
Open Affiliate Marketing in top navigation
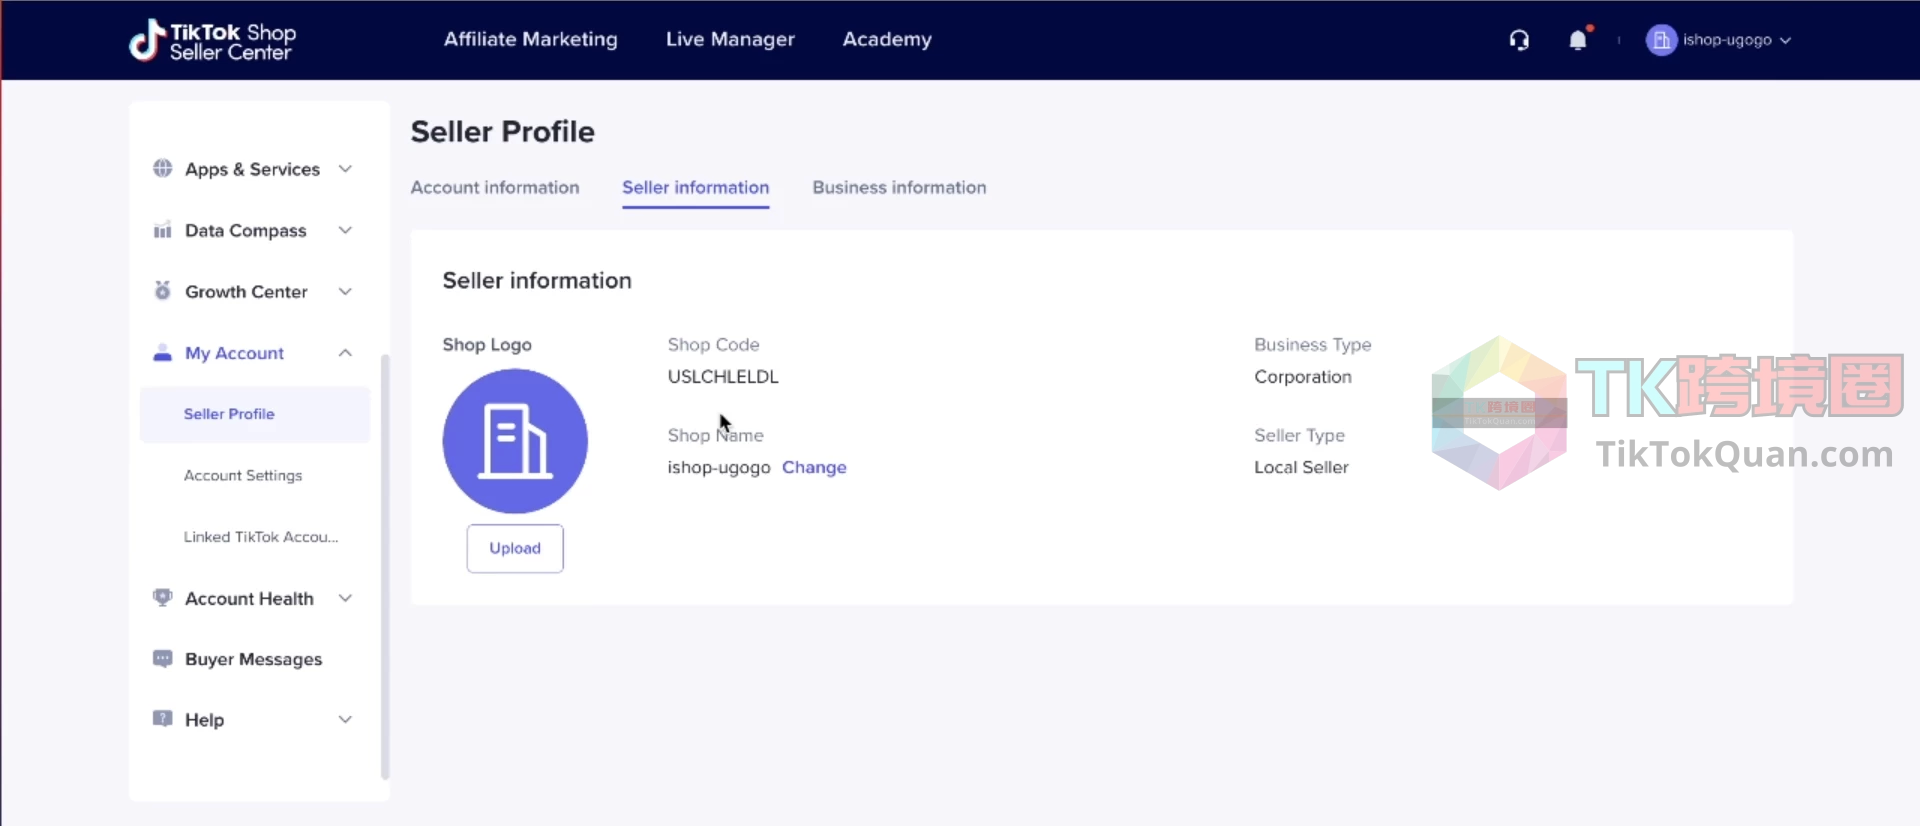(531, 39)
